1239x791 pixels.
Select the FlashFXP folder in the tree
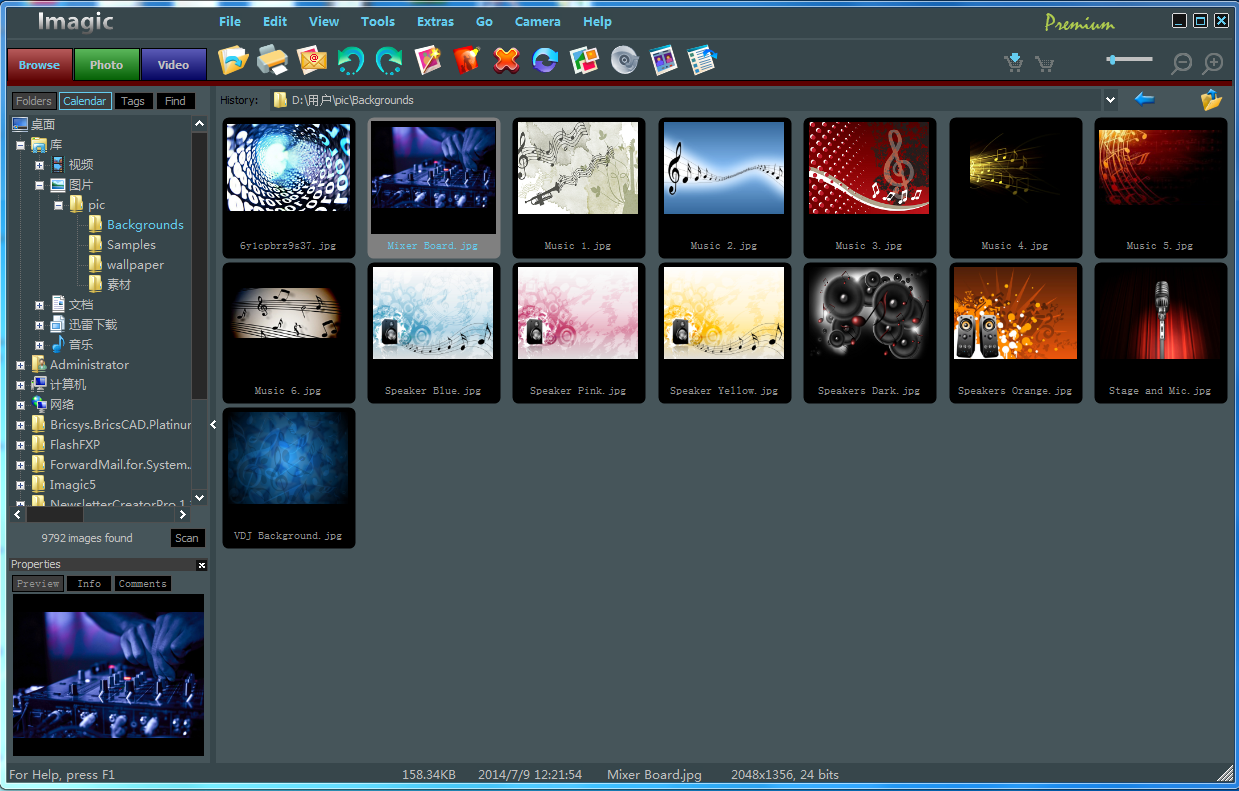point(75,445)
